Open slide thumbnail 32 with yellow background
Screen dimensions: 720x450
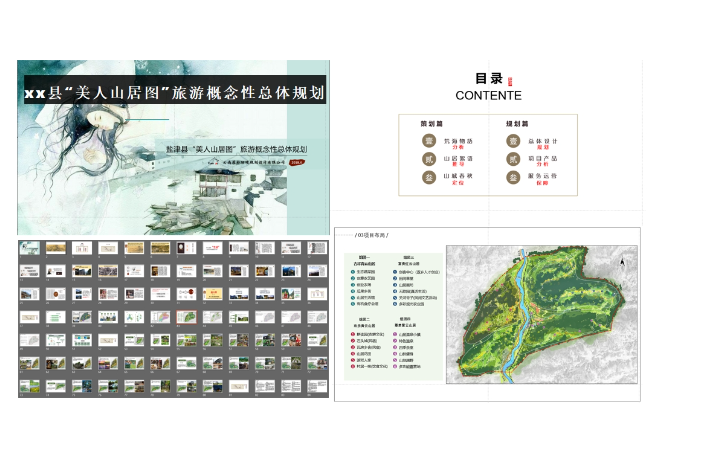pos(213,294)
